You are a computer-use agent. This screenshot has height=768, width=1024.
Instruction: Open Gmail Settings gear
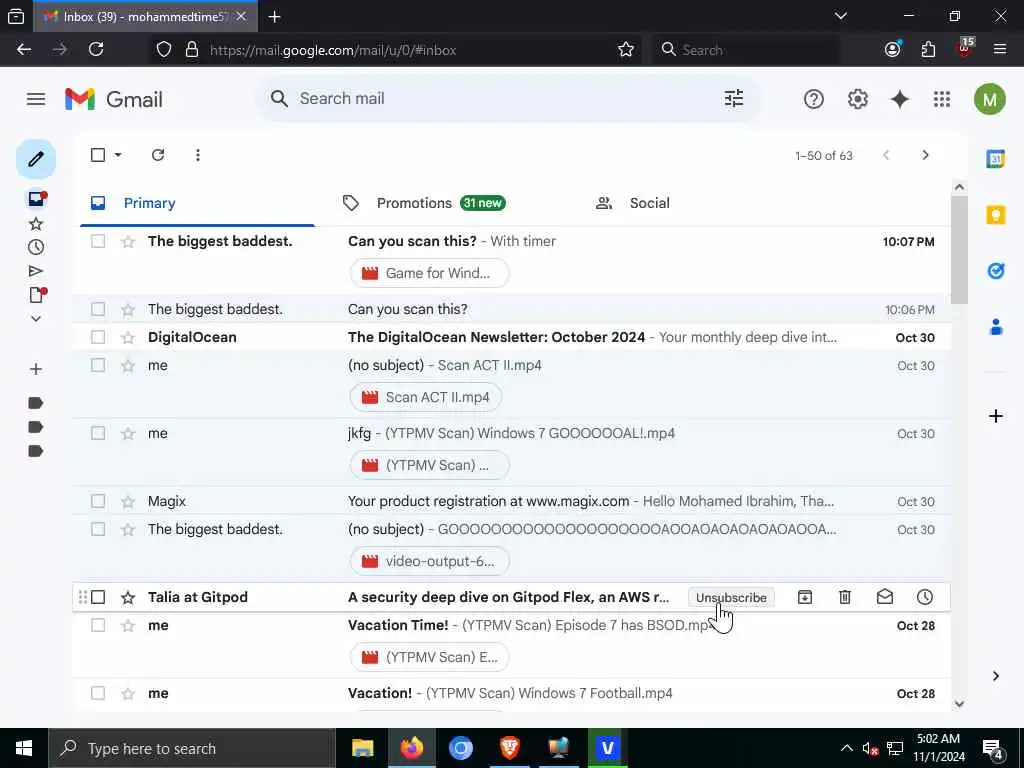[x=857, y=99]
